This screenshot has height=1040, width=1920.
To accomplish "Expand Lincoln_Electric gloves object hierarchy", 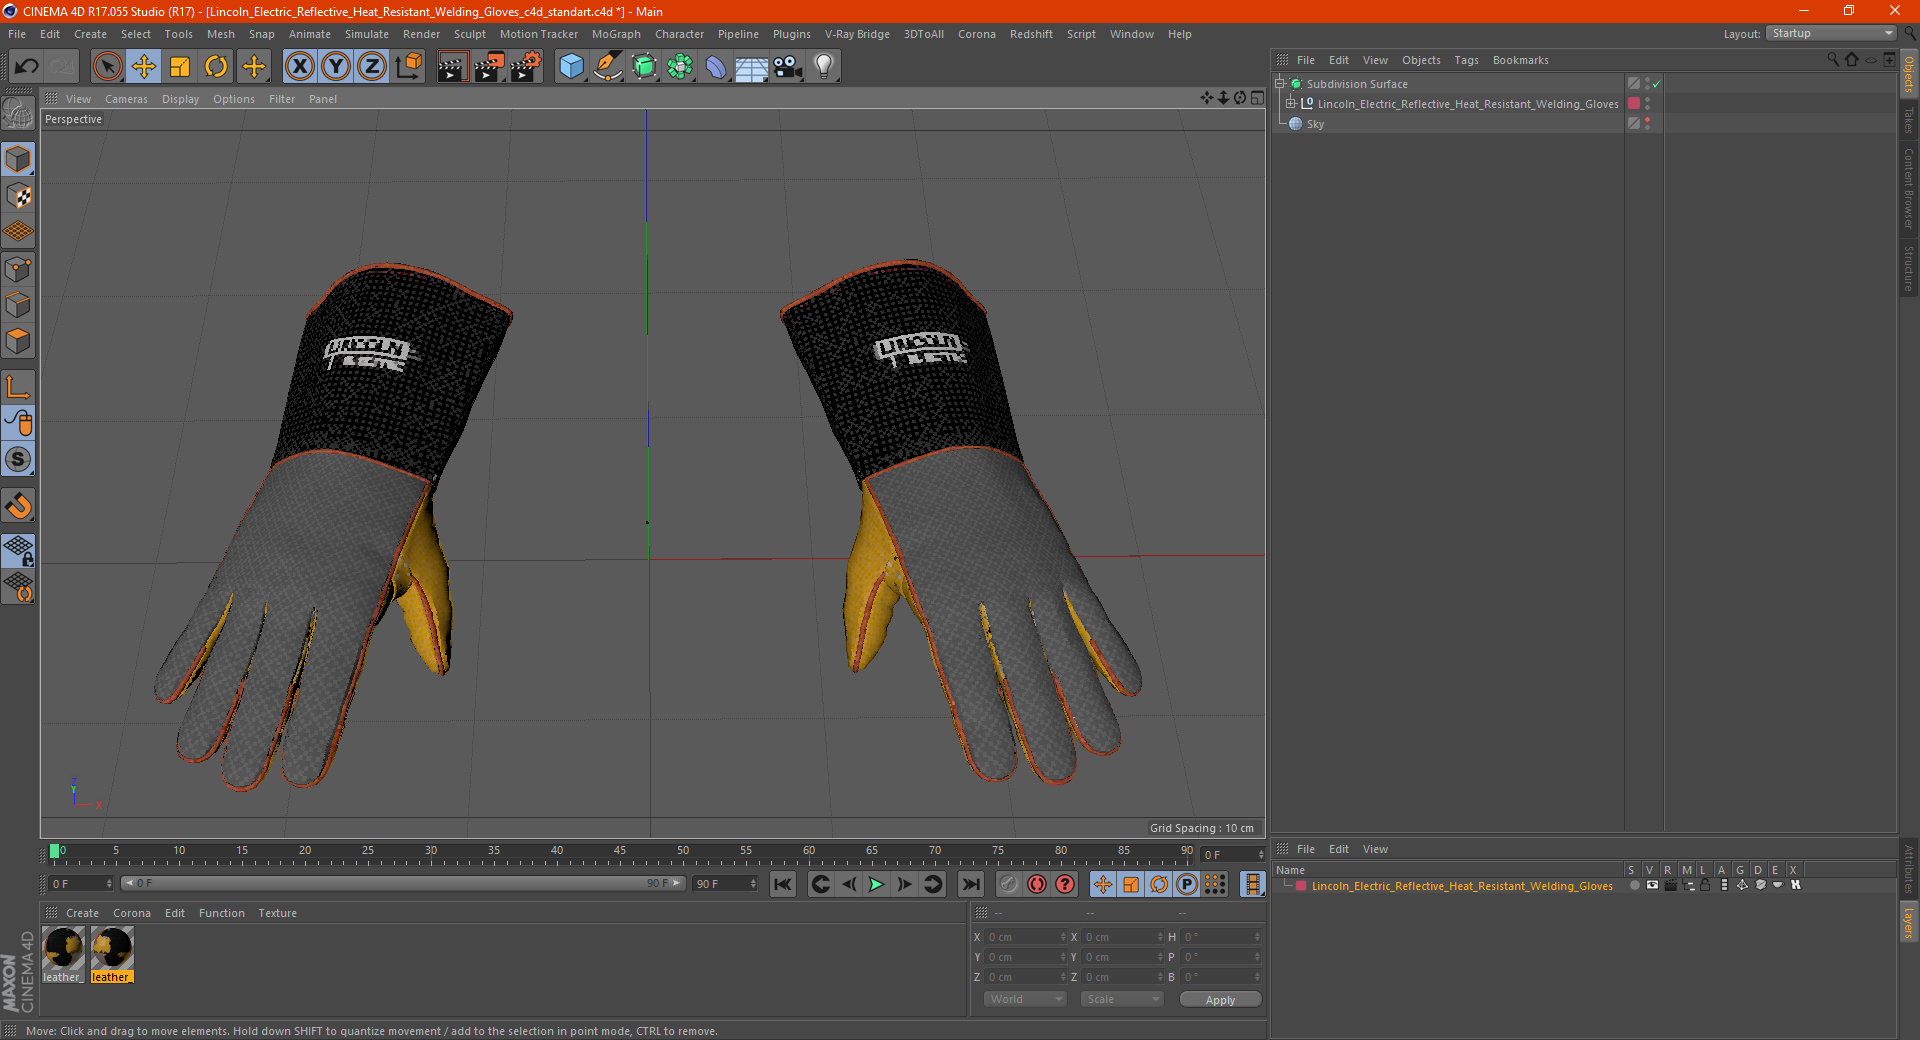I will tap(1291, 104).
